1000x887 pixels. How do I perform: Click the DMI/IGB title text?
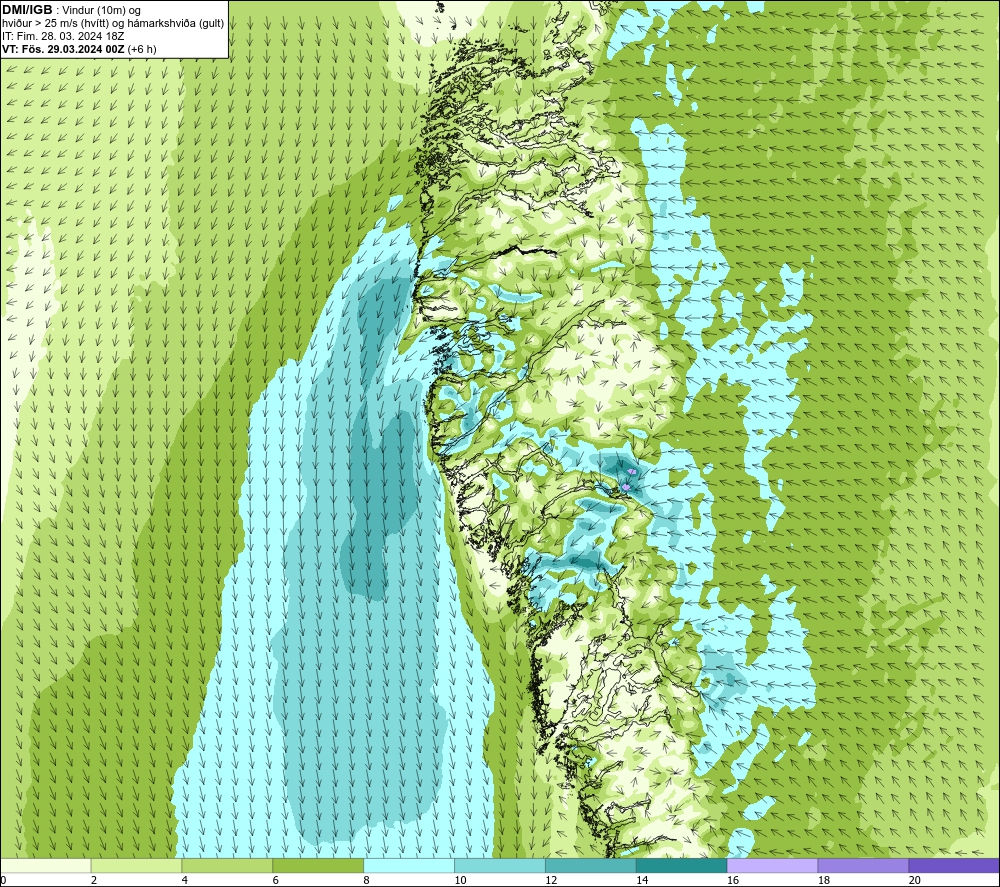[x=27, y=10]
